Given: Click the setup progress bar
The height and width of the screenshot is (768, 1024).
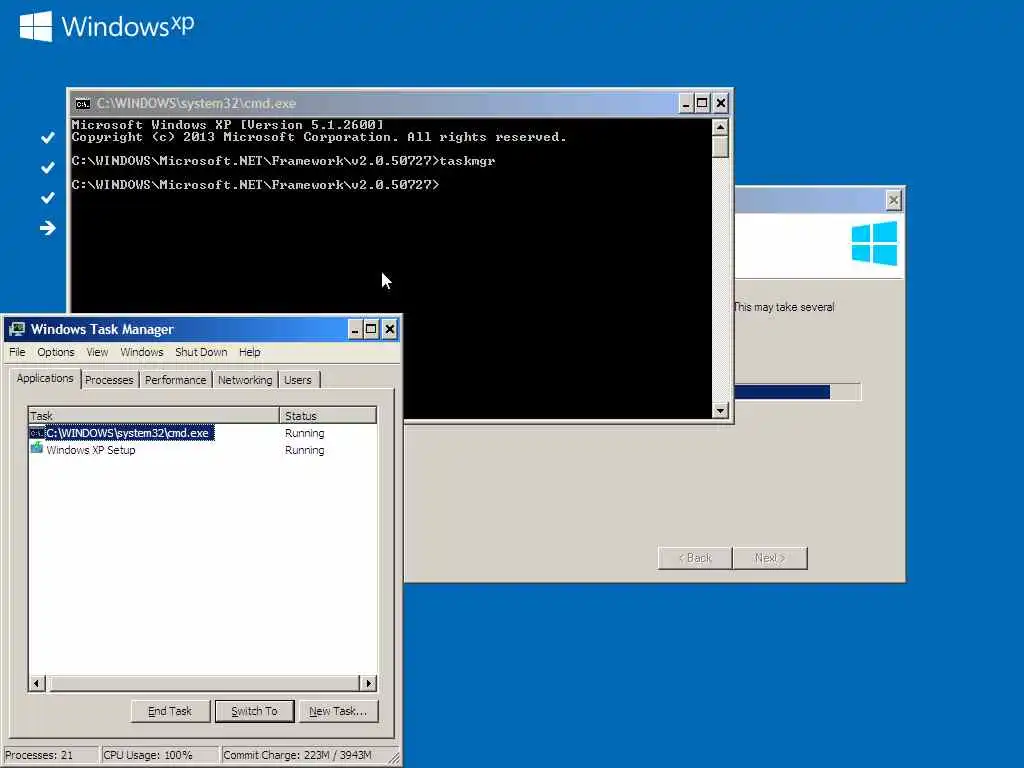Looking at the screenshot, I should point(797,392).
